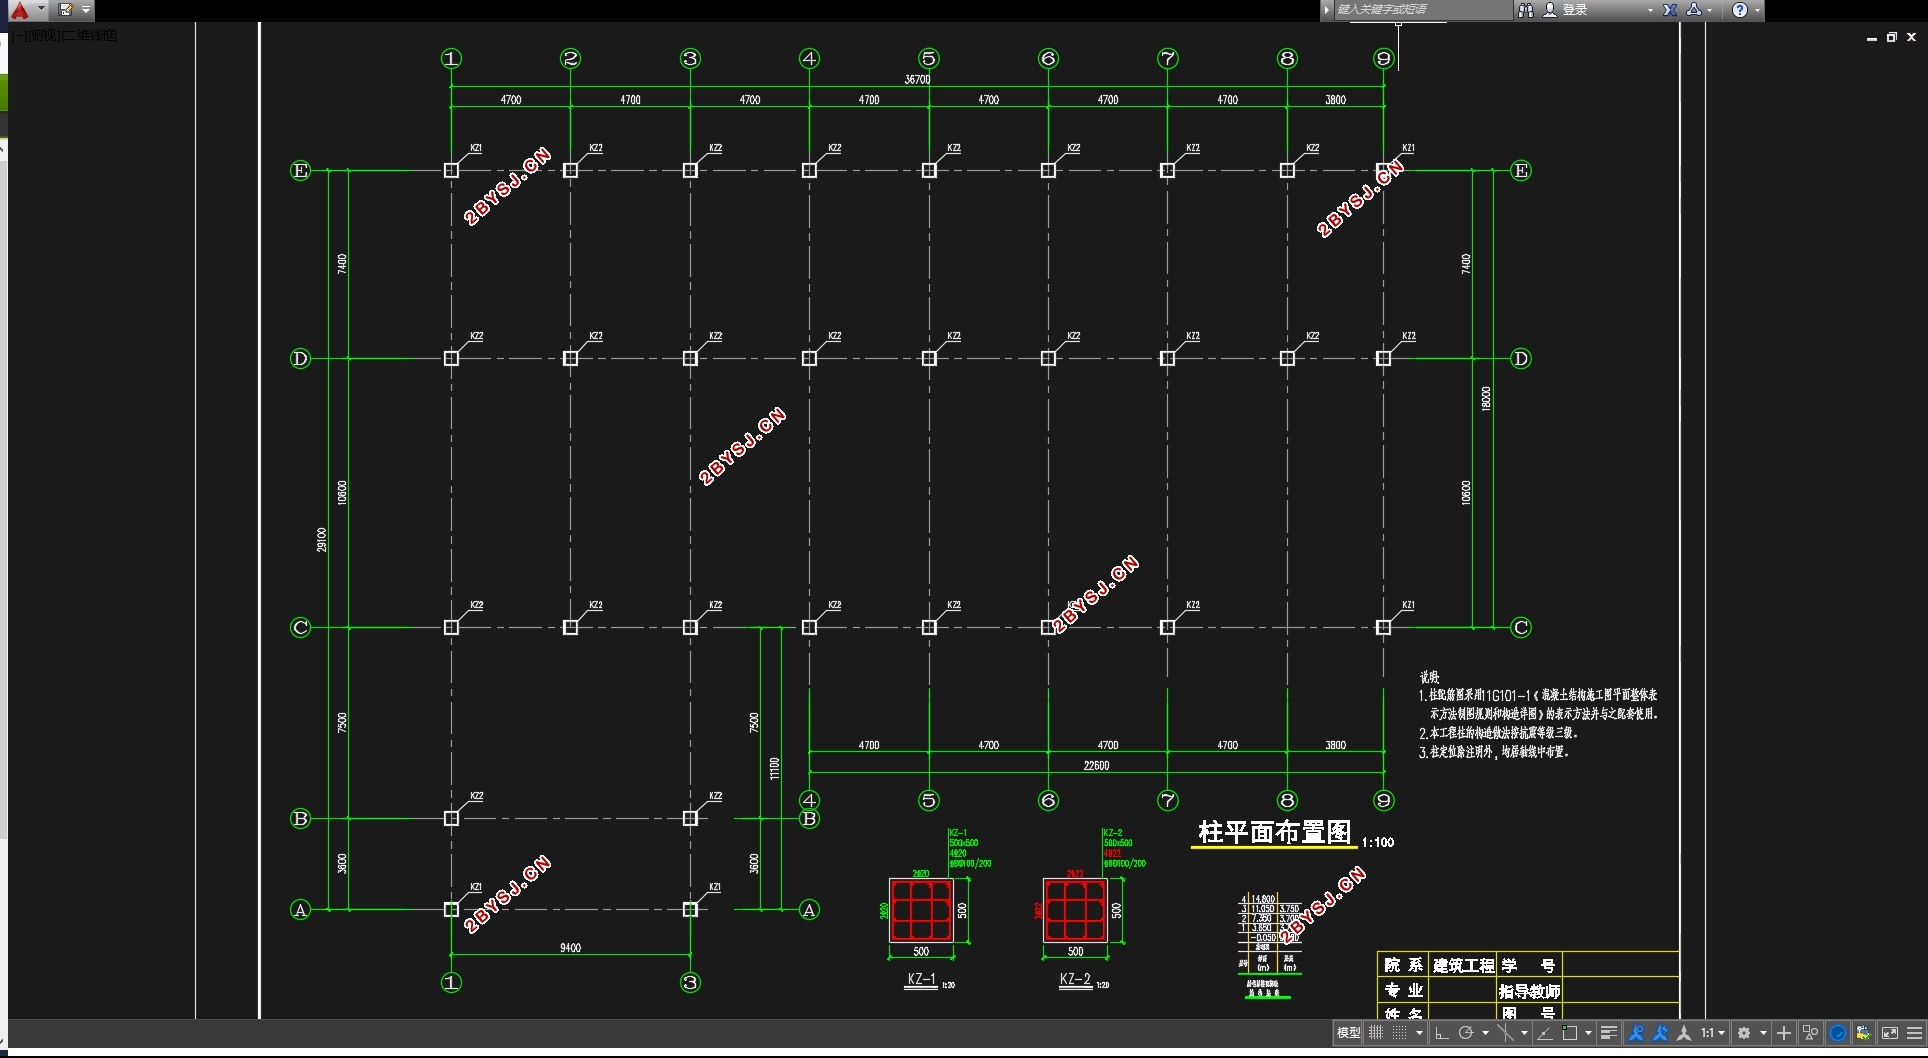Toggle auto-add annotation scales icon
The width and height of the screenshot is (1928, 1058).
pos(1660,1033)
